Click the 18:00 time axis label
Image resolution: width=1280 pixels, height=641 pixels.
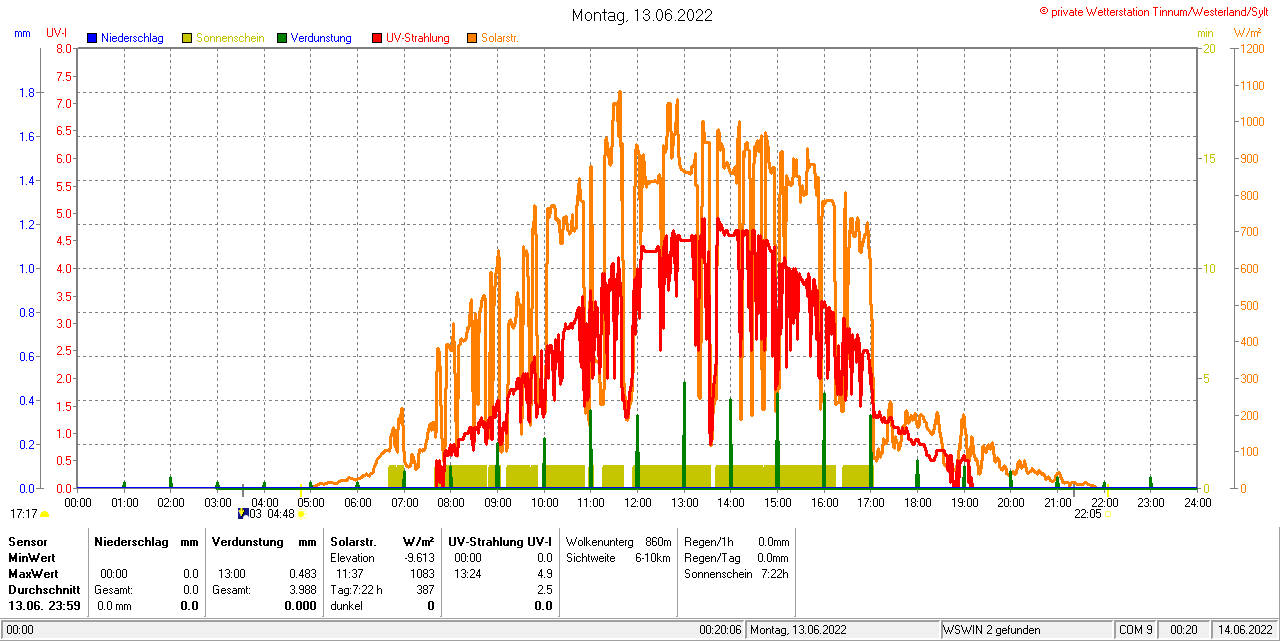click(x=917, y=502)
